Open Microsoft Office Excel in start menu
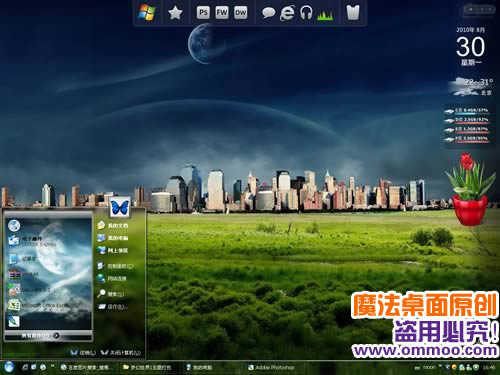 pyautogui.click(x=44, y=305)
